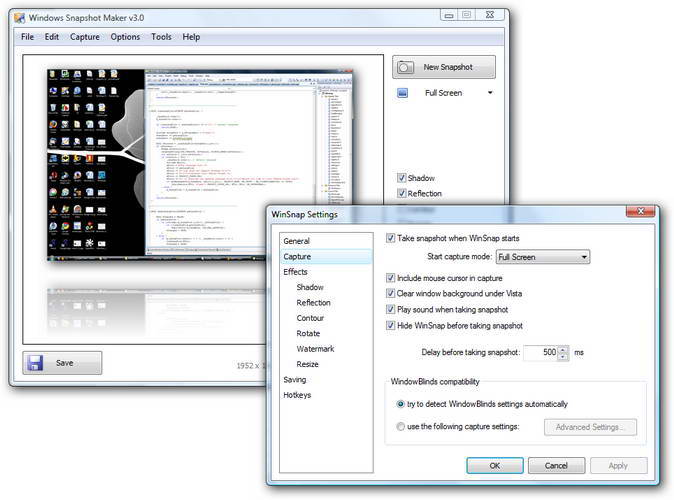Confirm settings with the OK button

click(x=495, y=466)
